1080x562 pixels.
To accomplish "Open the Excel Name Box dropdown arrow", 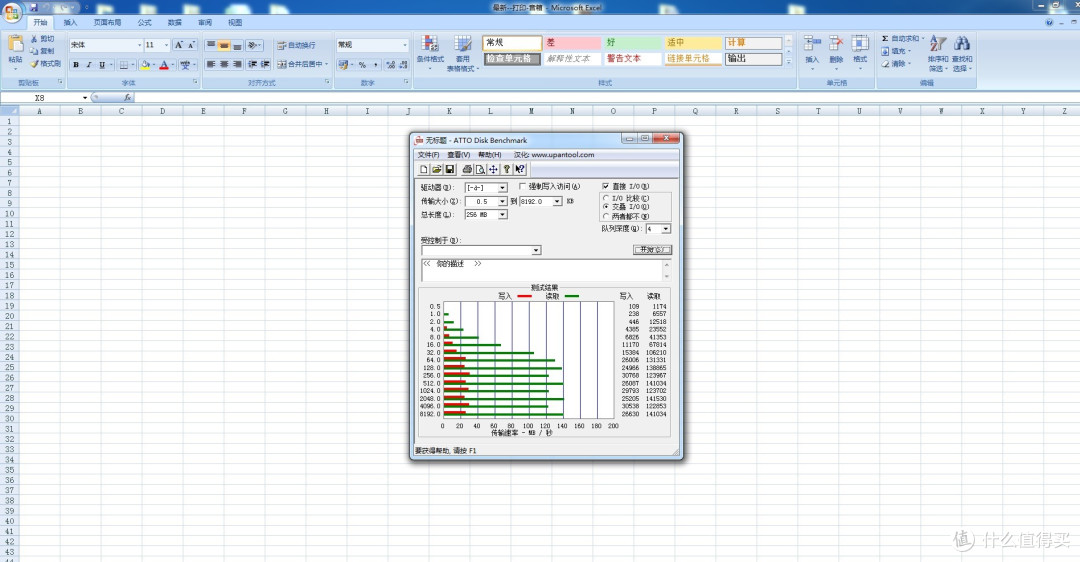I will click(85, 98).
